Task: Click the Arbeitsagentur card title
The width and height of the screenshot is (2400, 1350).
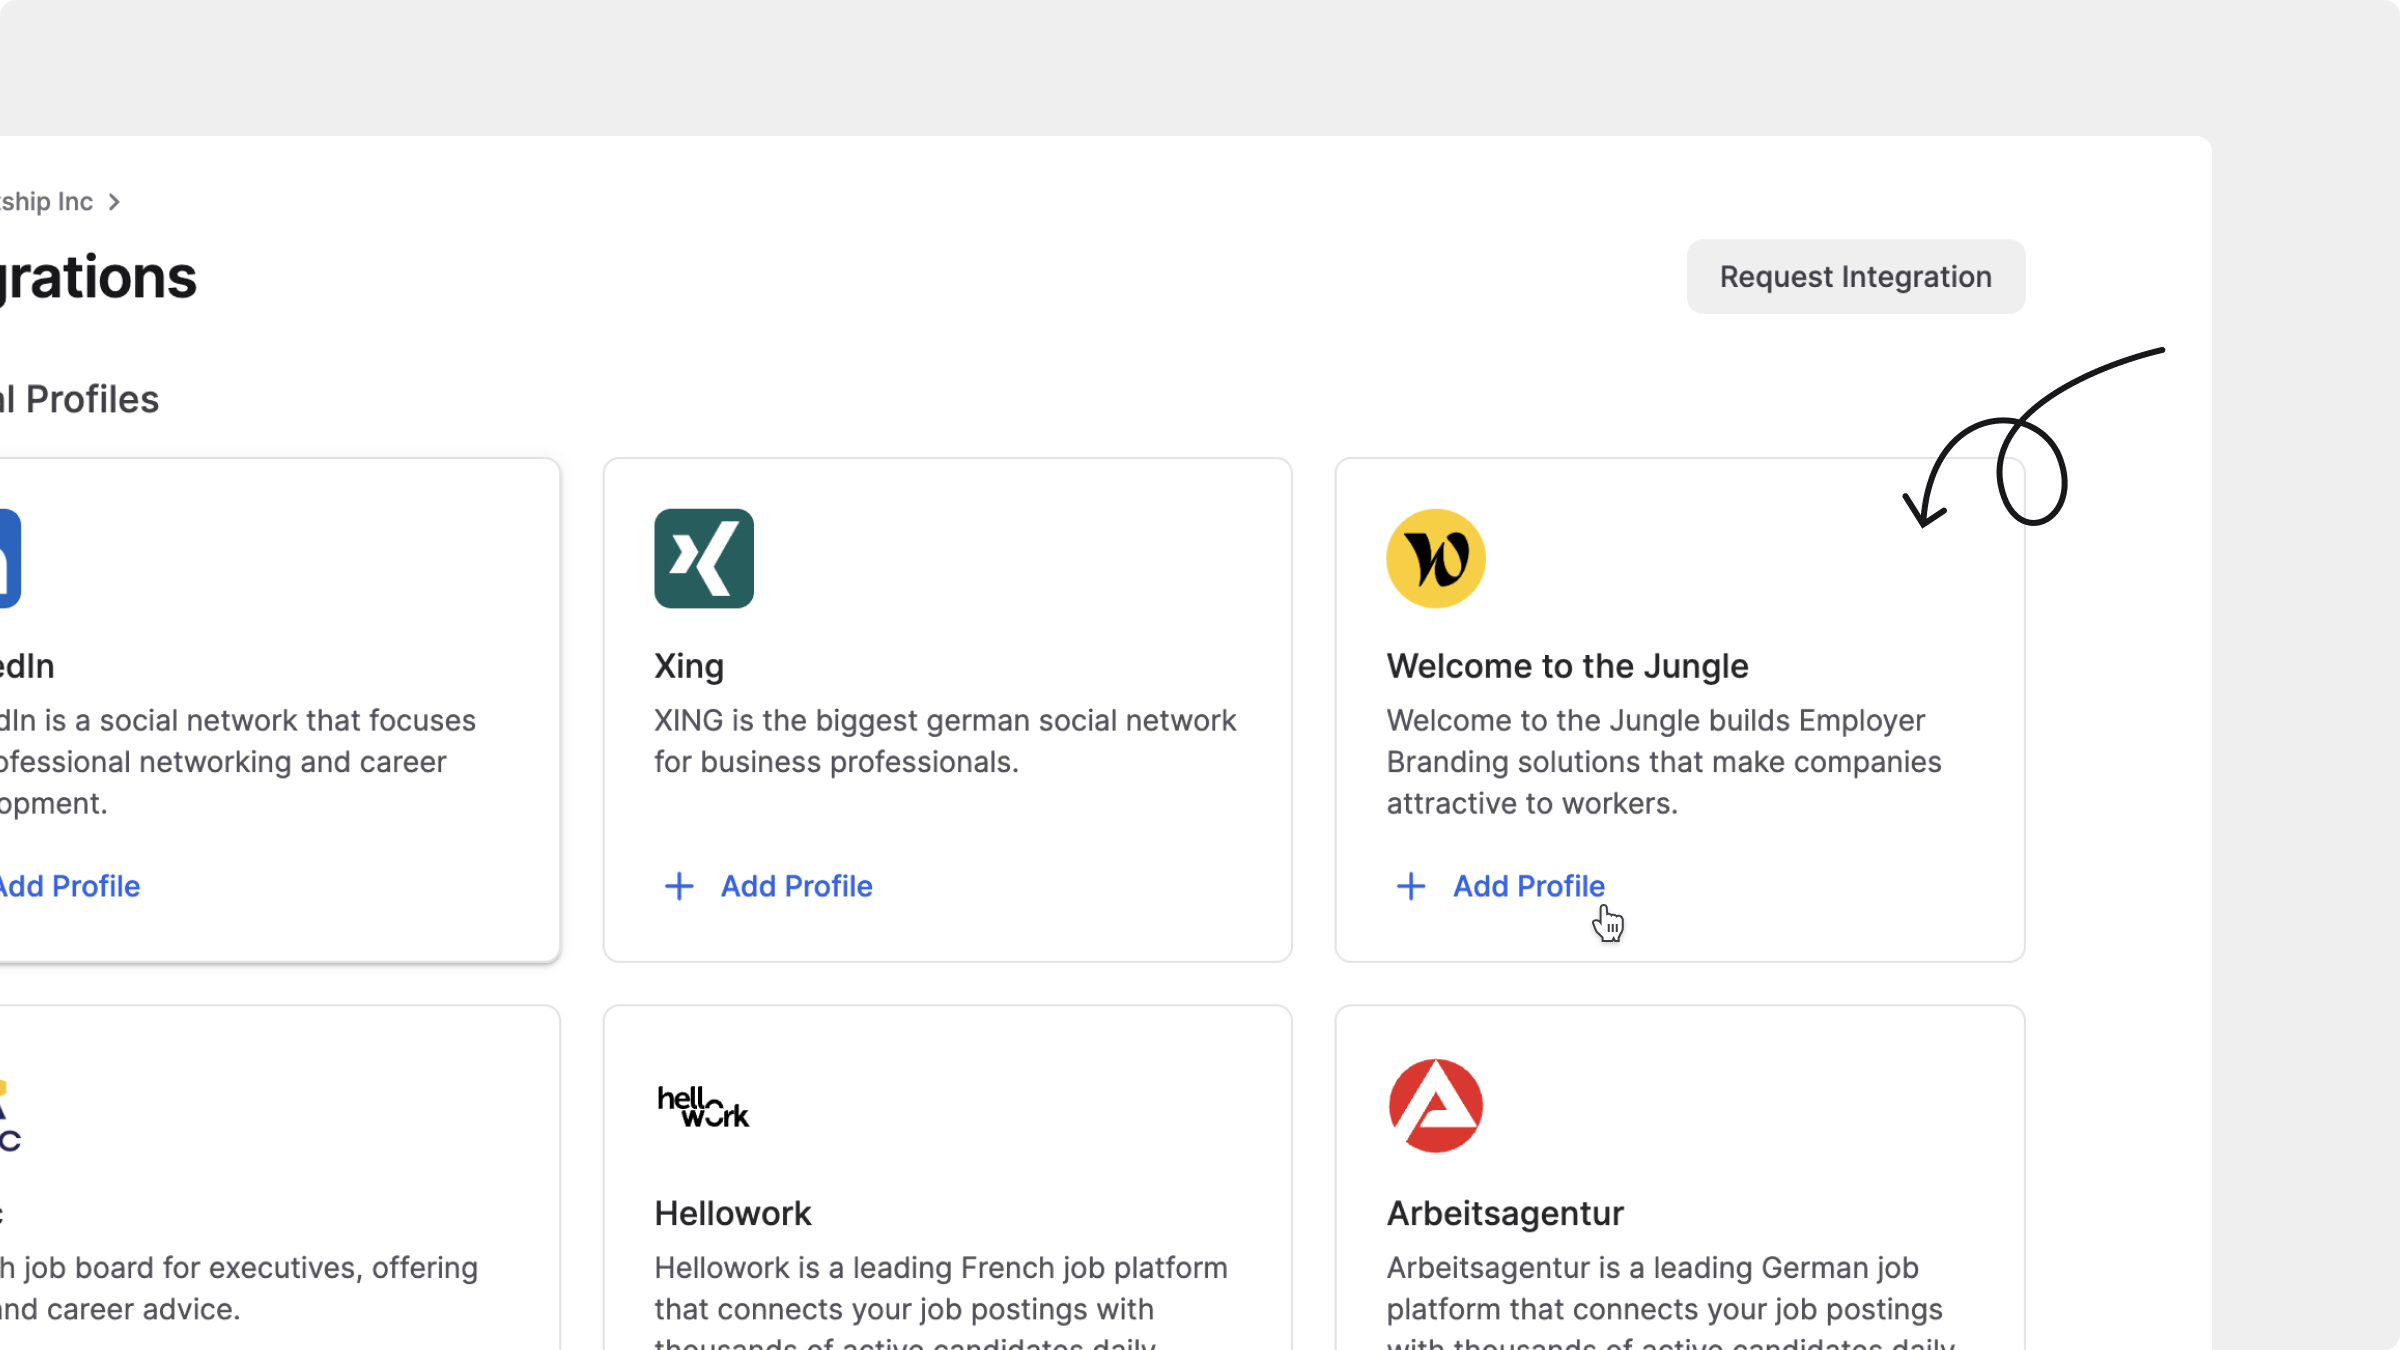Action: 1504,1213
